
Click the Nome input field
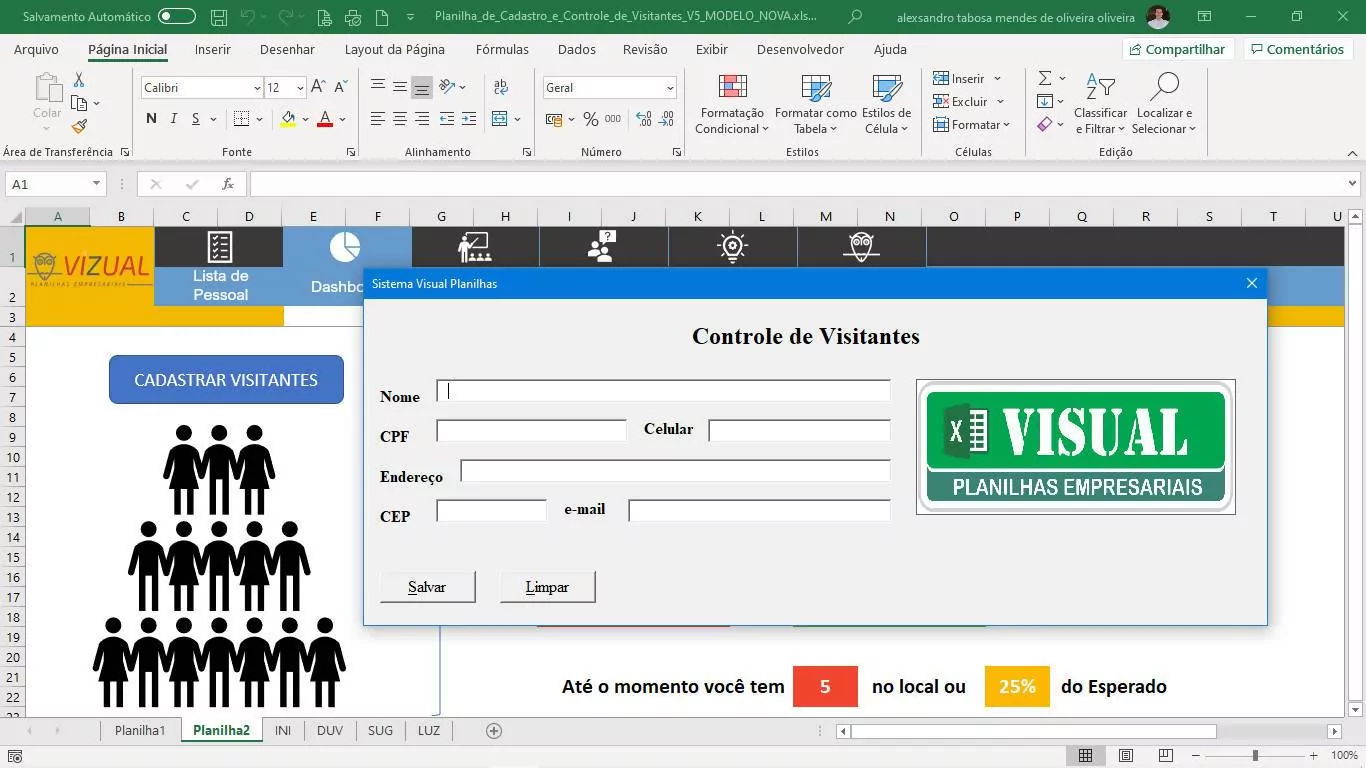pos(663,391)
